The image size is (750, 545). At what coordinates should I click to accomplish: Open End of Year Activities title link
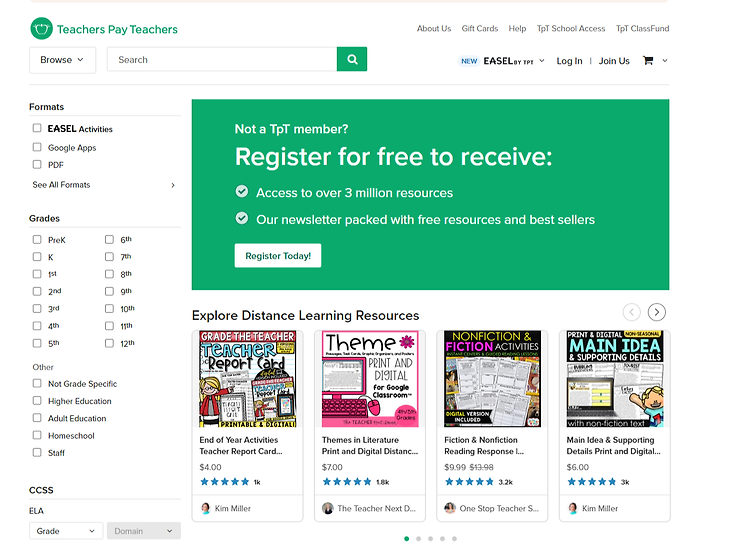point(241,445)
